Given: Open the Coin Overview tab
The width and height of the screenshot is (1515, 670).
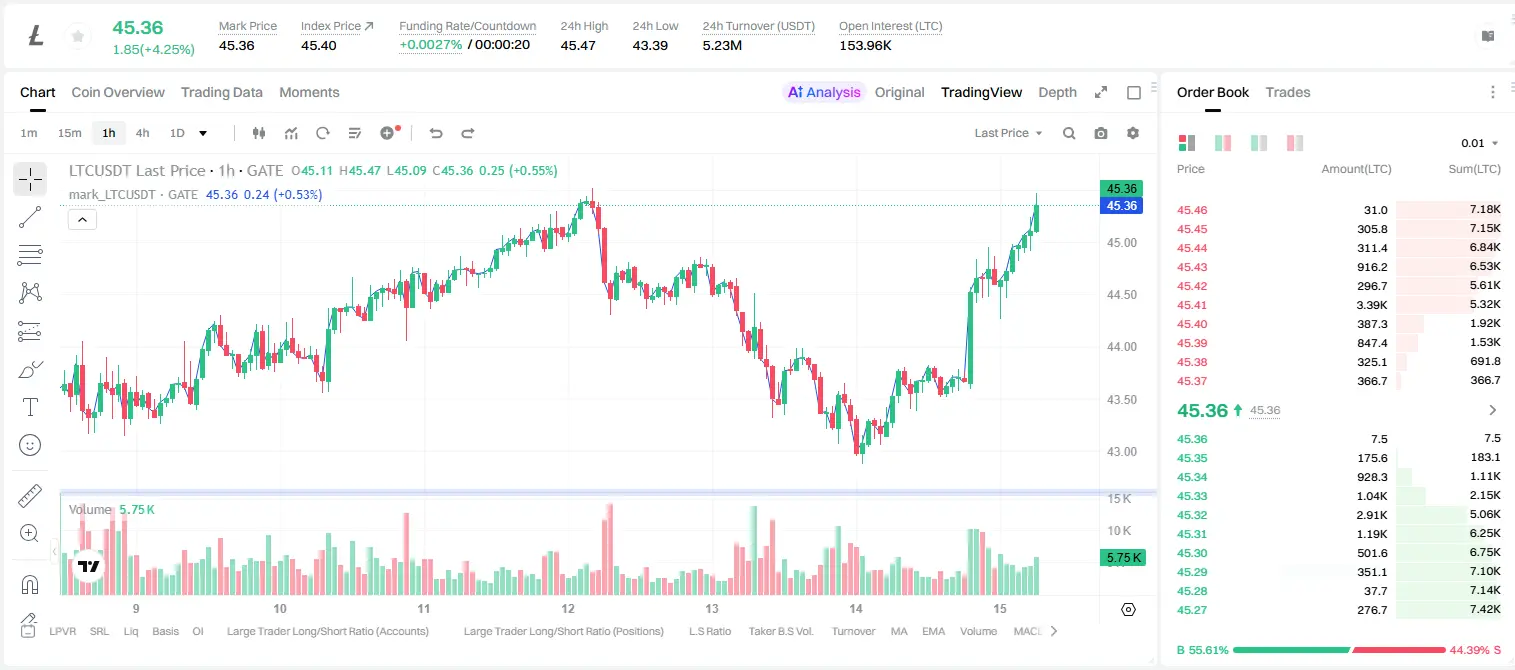Looking at the screenshot, I should click(x=118, y=92).
